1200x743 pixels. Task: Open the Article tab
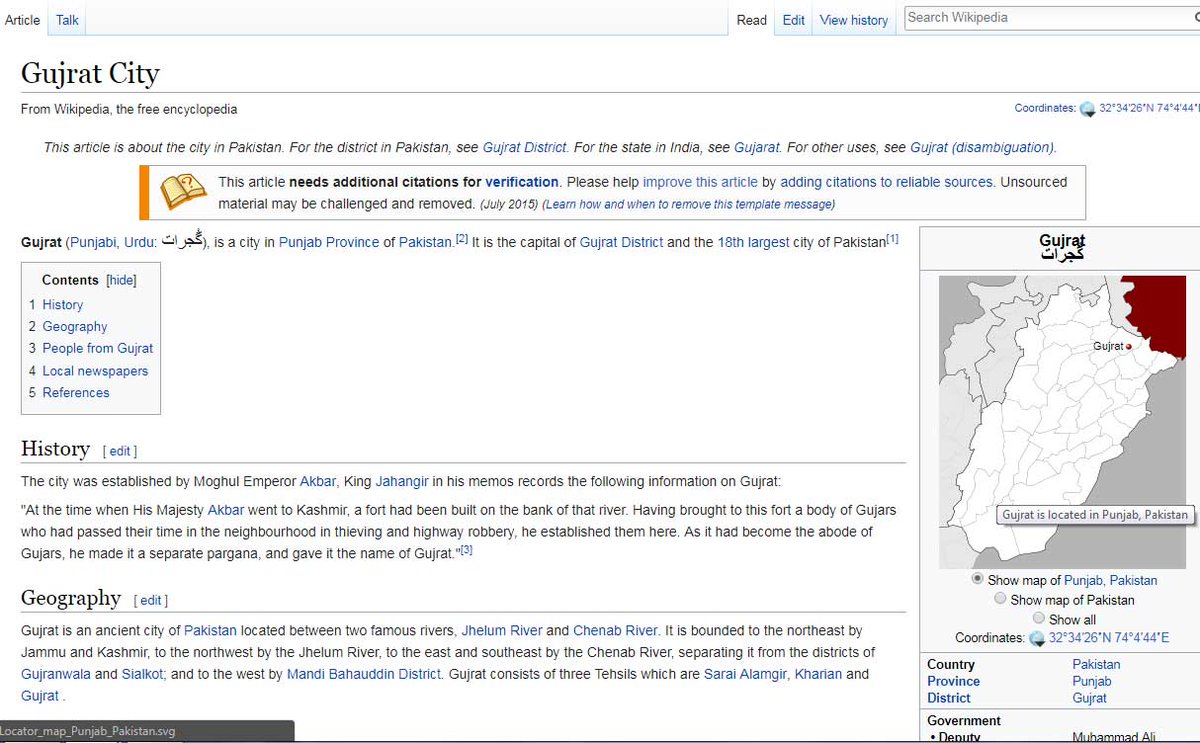pyautogui.click(x=23, y=20)
